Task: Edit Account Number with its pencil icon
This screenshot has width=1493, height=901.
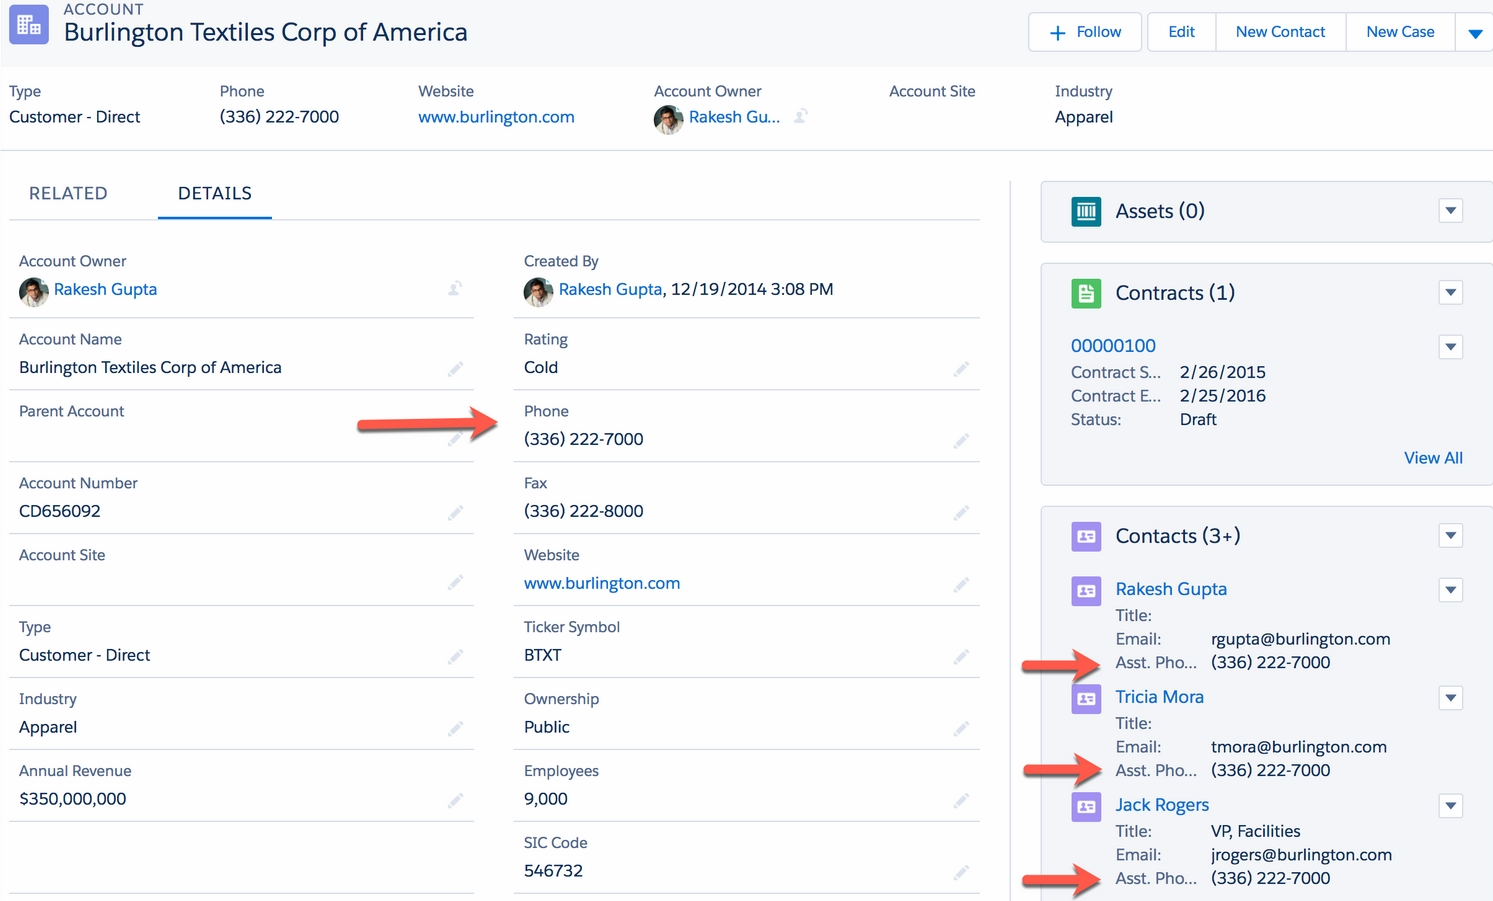Action: (455, 513)
